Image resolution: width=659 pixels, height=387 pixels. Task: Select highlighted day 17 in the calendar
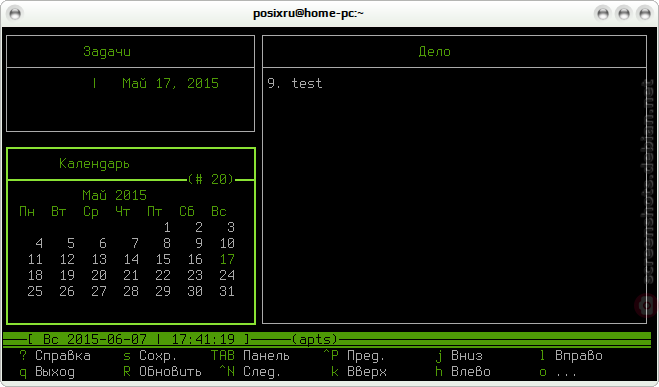pos(227,259)
